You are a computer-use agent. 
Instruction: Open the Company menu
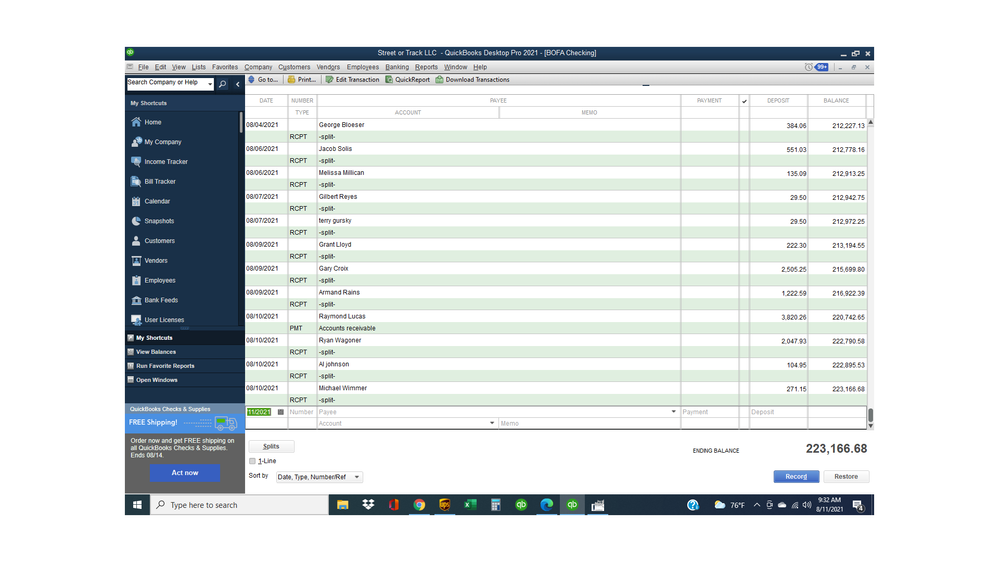click(258, 67)
